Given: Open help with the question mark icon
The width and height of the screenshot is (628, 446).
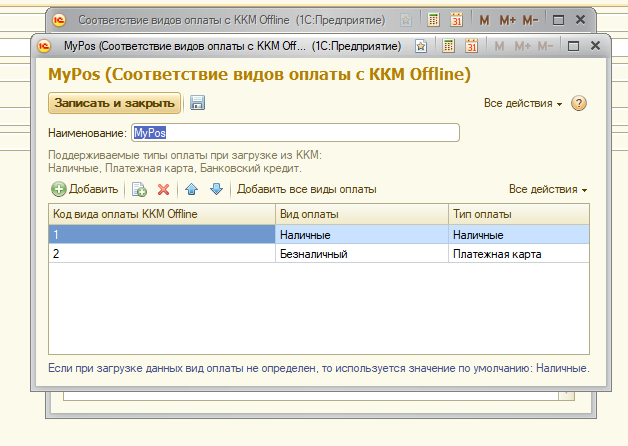Looking at the screenshot, I should [579, 103].
